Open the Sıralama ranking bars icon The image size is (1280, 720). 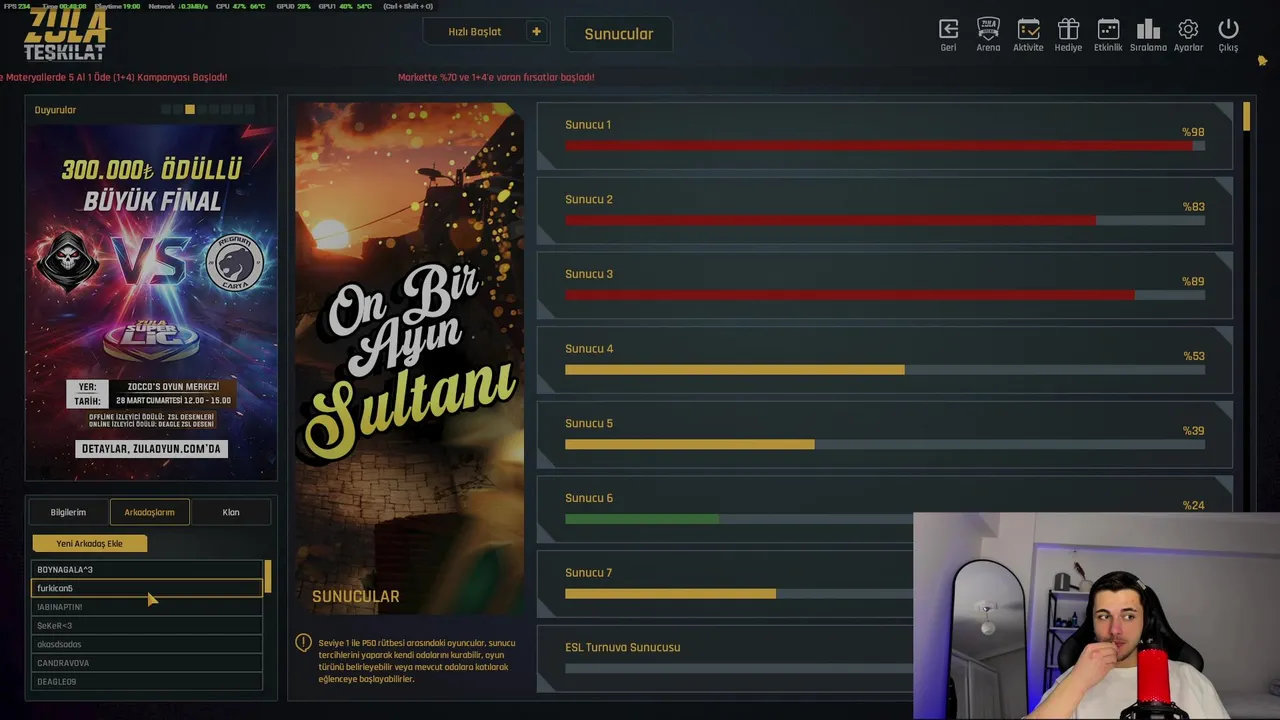tap(1148, 29)
